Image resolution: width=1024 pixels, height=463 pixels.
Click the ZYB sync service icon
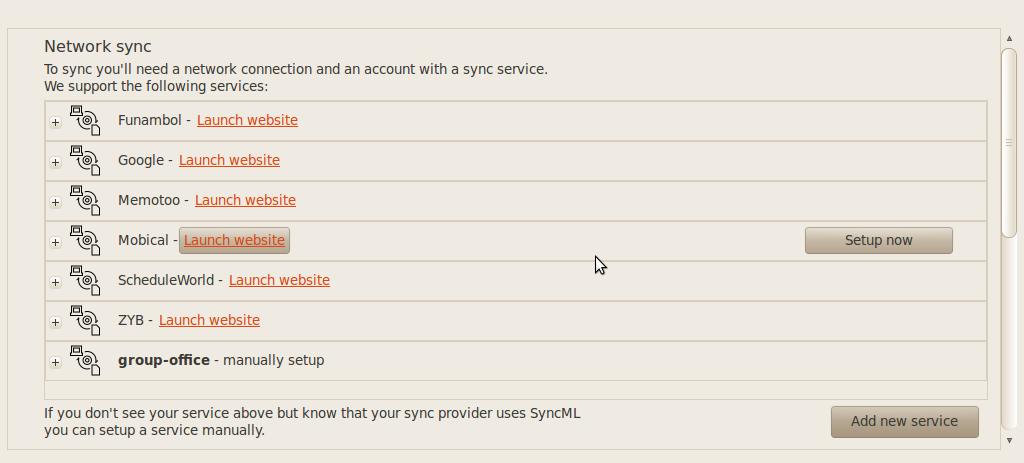click(87, 320)
